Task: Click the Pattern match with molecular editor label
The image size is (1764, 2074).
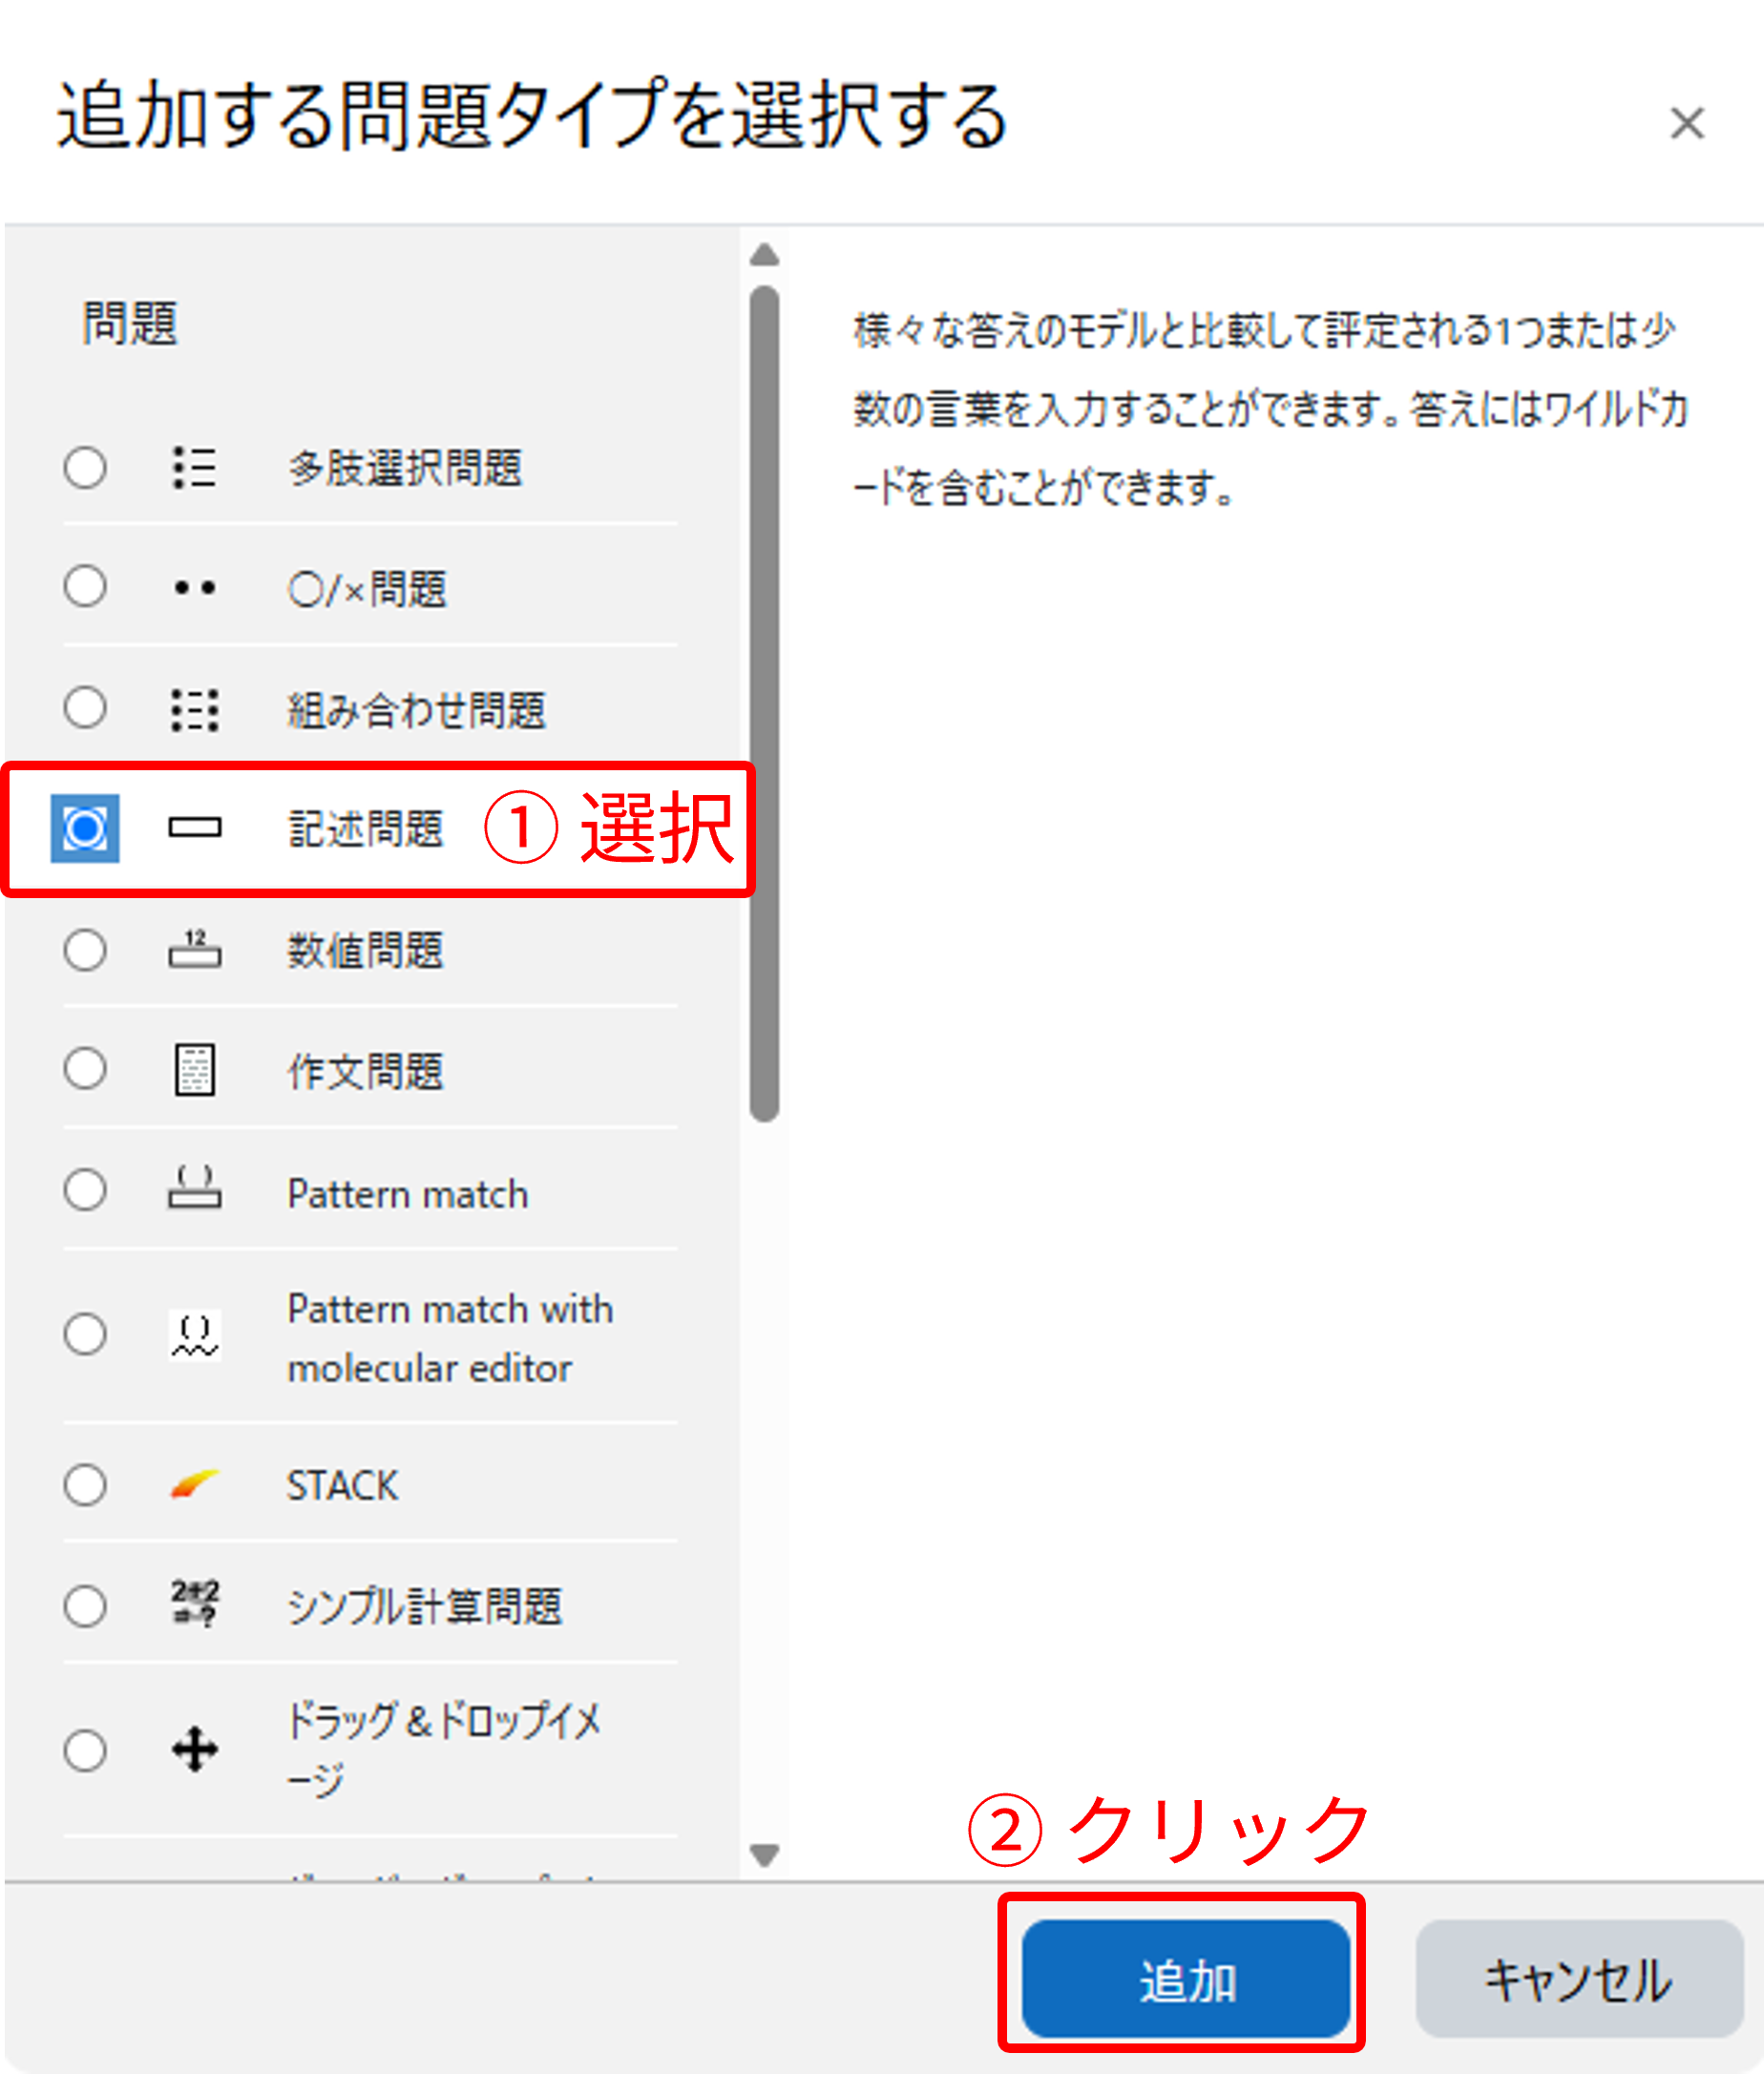Action: (450, 1338)
